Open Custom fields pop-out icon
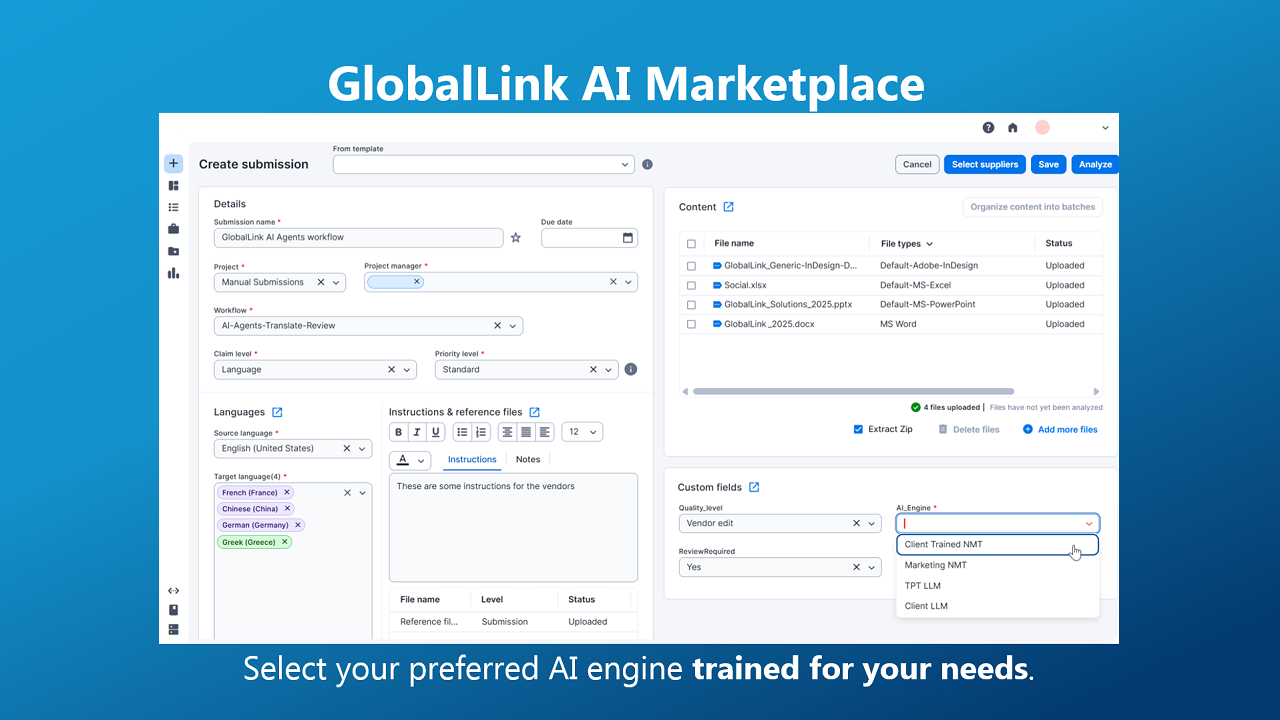The image size is (1280, 720). (754, 487)
